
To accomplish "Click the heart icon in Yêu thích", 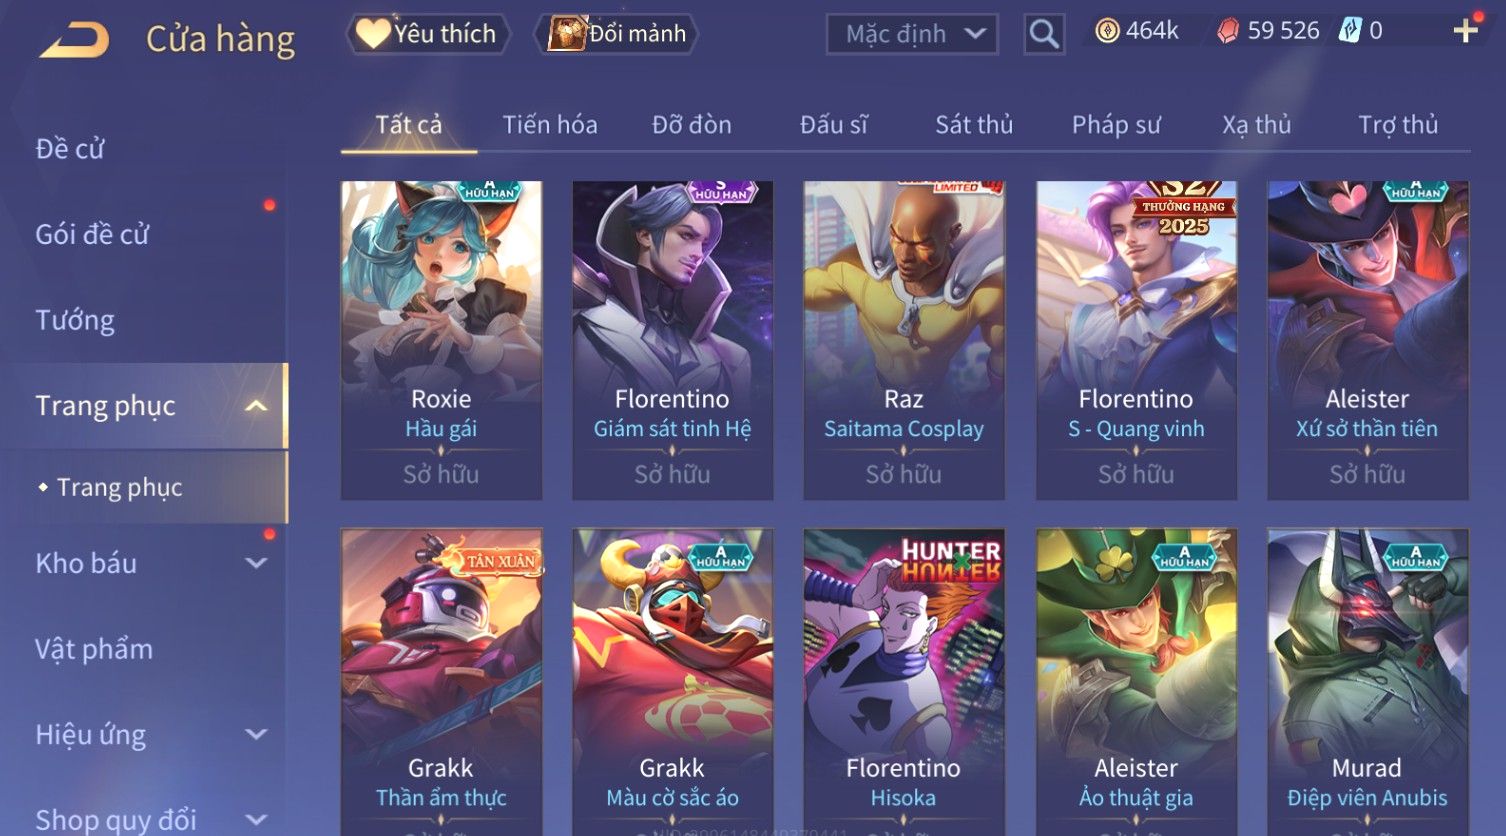I will pyautogui.click(x=373, y=34).
